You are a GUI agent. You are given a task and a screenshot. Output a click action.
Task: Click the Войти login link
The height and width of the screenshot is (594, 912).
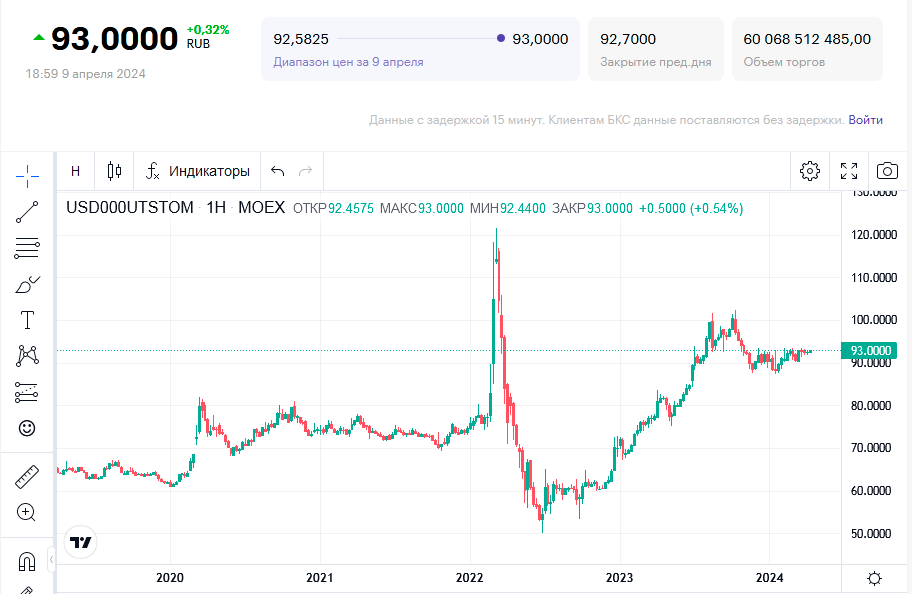[x=865, y=120]
